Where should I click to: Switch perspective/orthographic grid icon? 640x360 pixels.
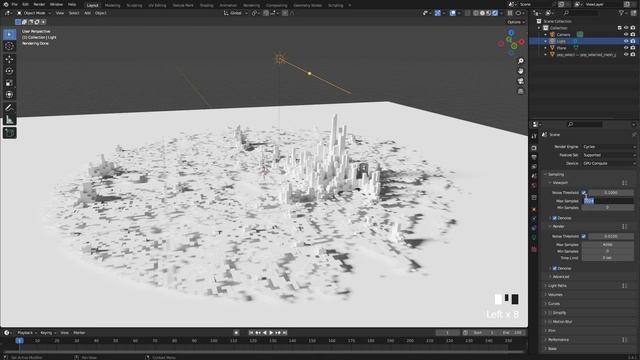coord(521,91)
